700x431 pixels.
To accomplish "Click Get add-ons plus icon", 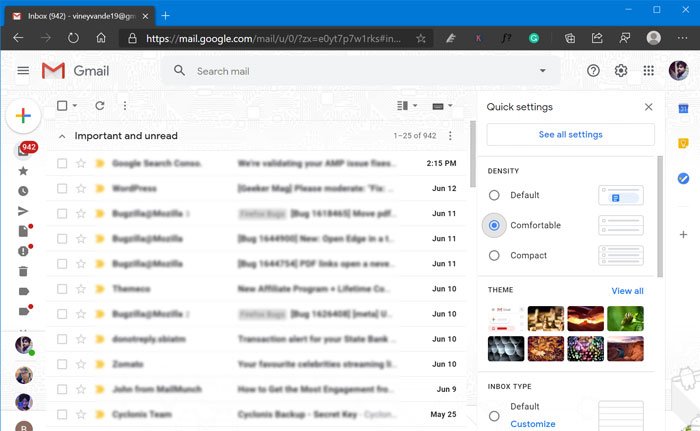I will tap(683, 234).
